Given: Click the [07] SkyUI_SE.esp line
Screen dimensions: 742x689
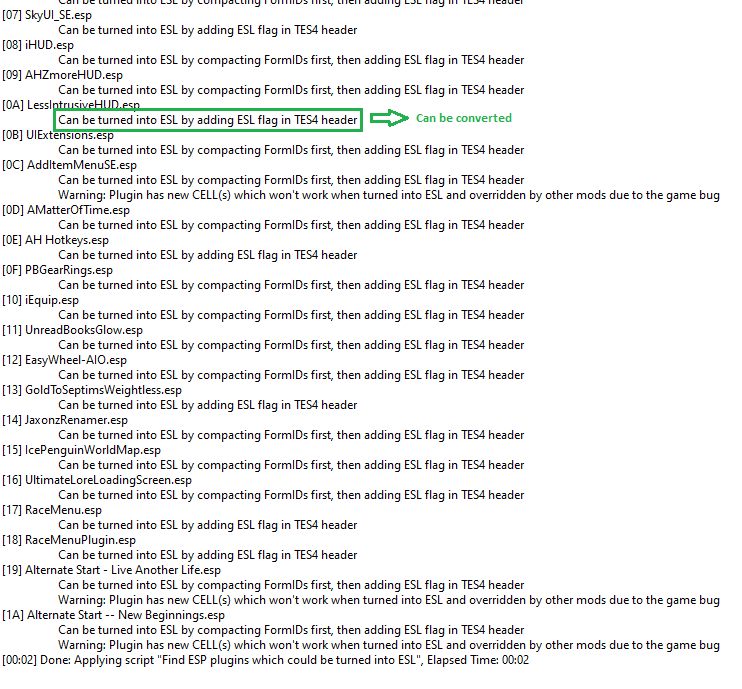Looking at the screenshot, I should click(x=47, y=15).
